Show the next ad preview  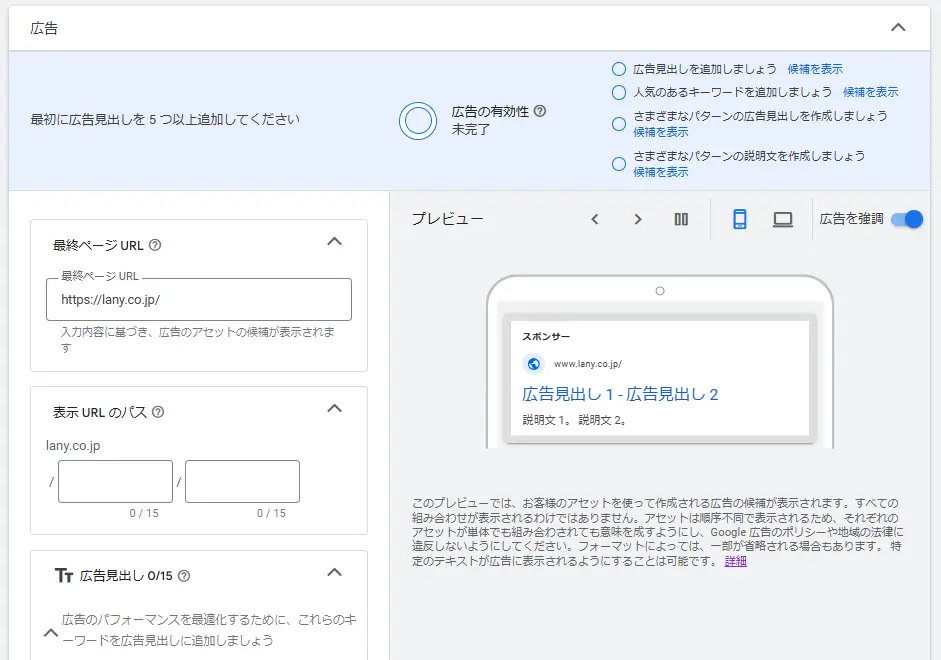click(x=638, y=218)
